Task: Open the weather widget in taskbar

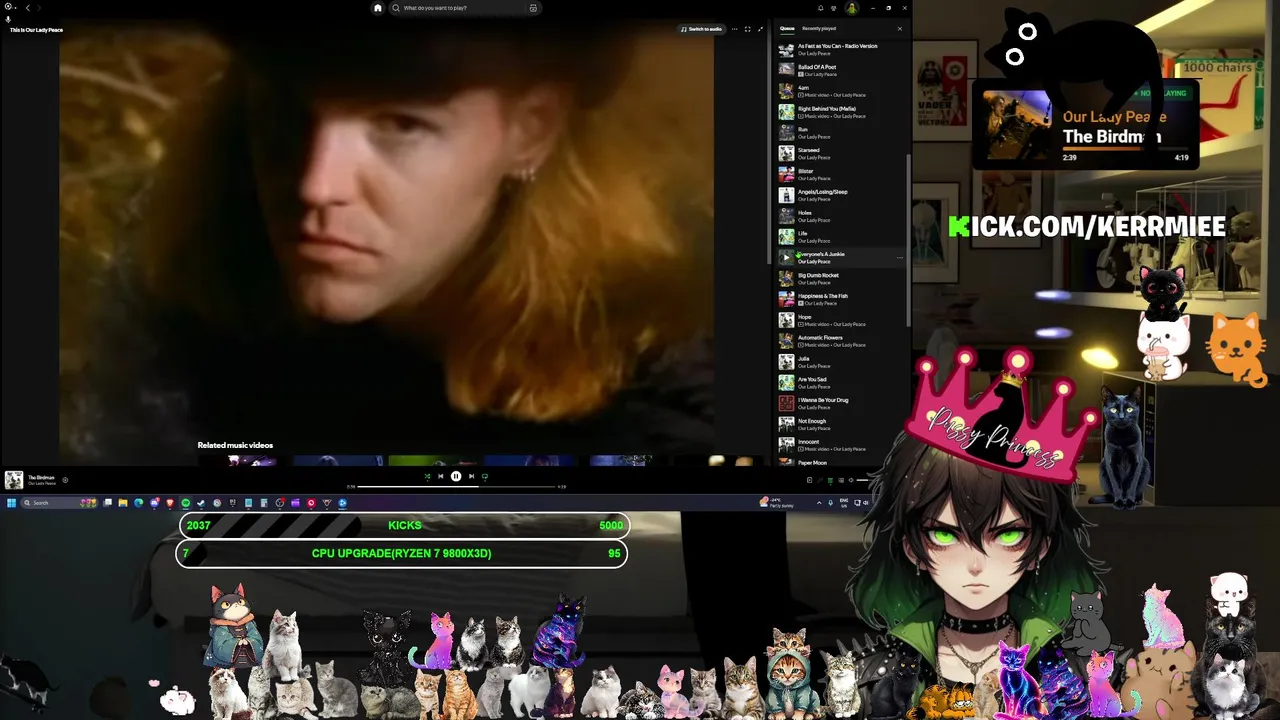Action: tap(777, 503)
